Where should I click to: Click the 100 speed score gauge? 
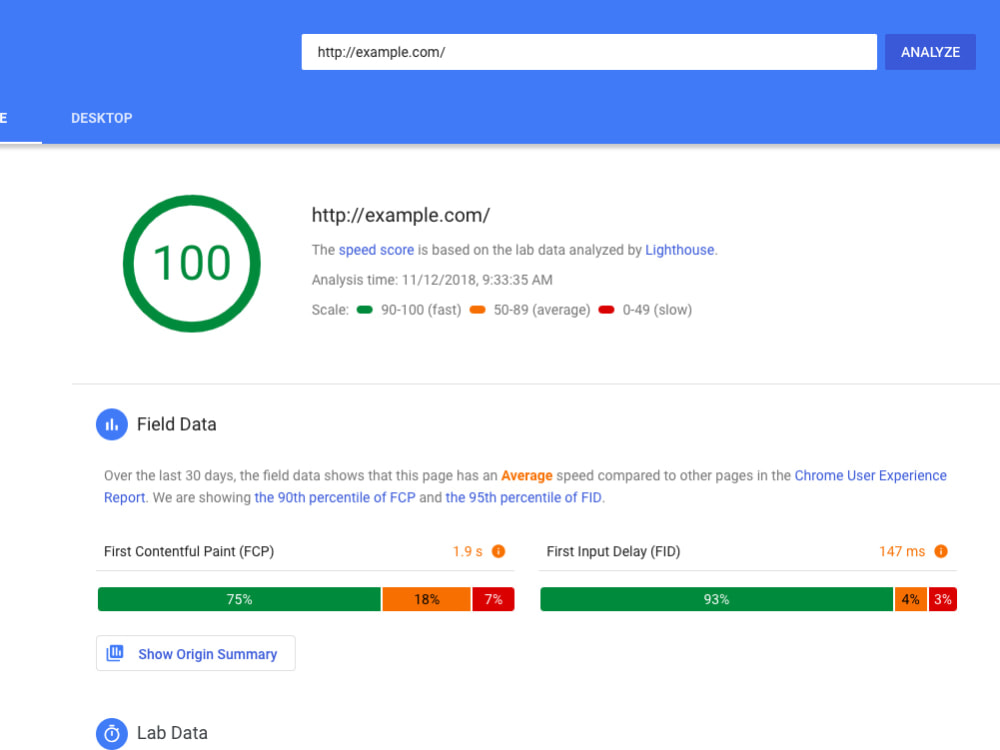pyautogui.click(x=192, y=263)
